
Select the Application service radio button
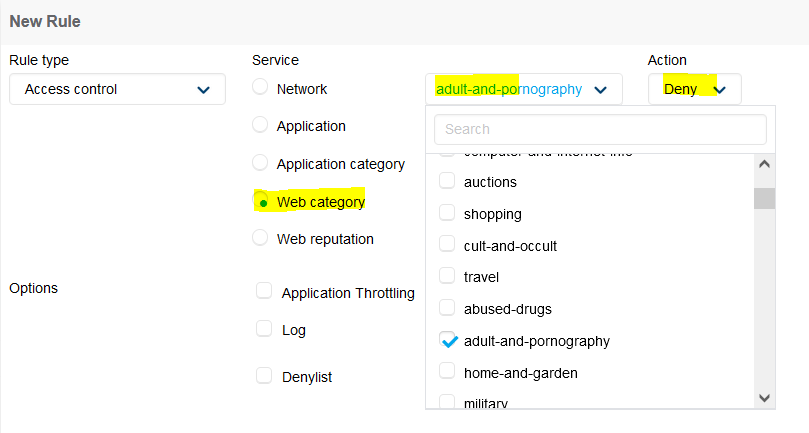click(260, 125)
